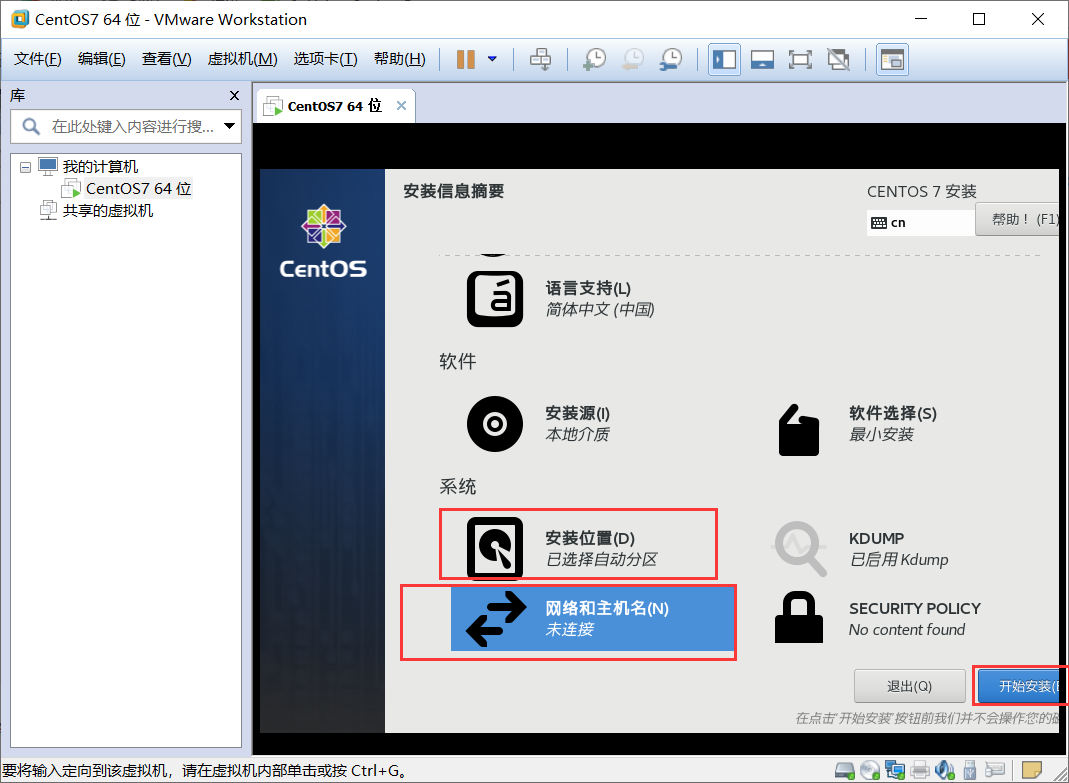Toggle the library sidebar view icon
Viewport: 1069px width, 783px height.
pos(724,59)
